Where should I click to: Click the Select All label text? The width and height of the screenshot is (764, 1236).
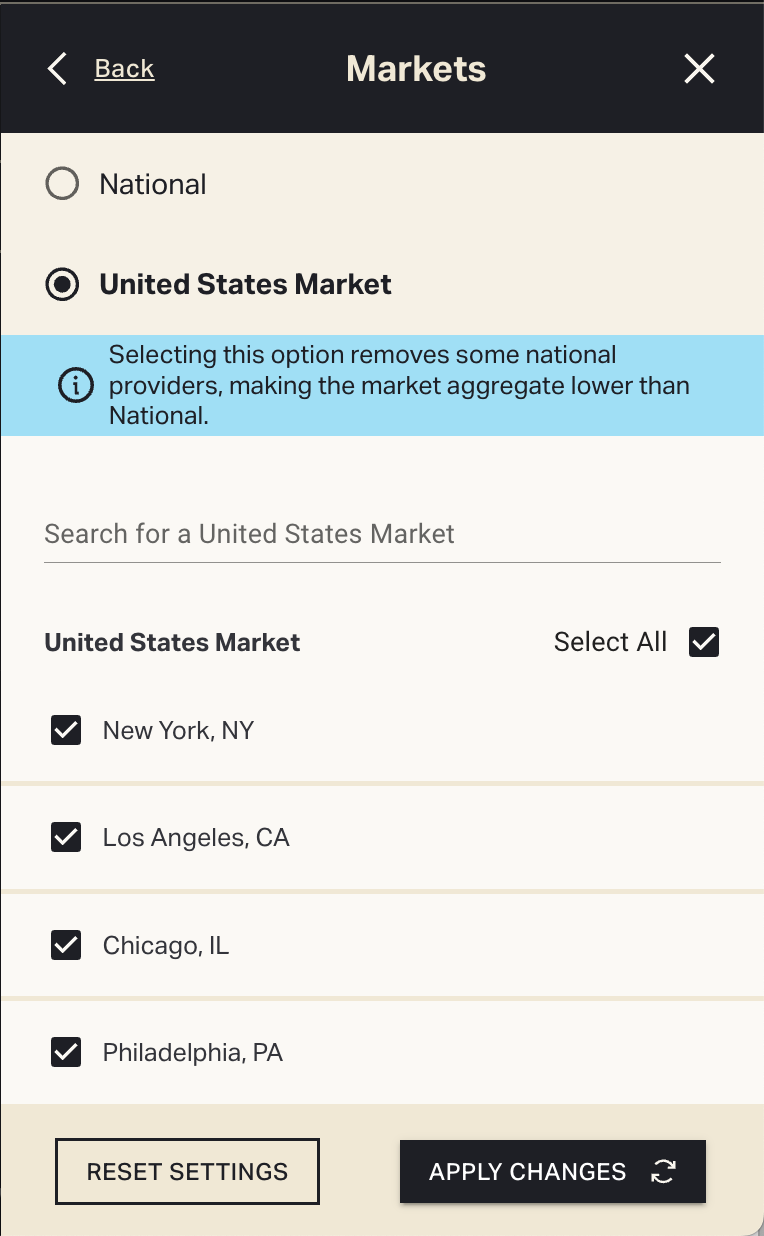610,642
